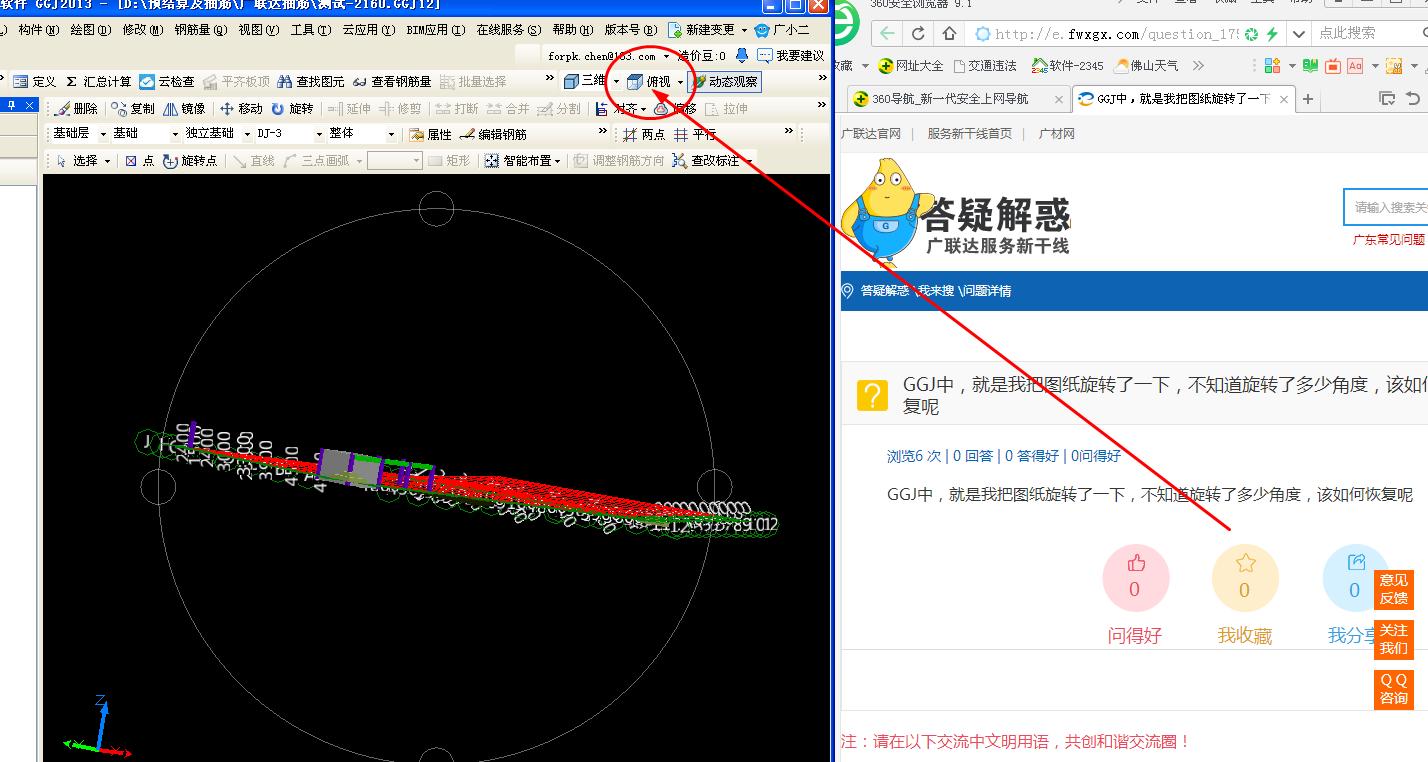Open the 在线服务 menu
The width and height of the screenshot is (1428, 762).
point(508,30)
